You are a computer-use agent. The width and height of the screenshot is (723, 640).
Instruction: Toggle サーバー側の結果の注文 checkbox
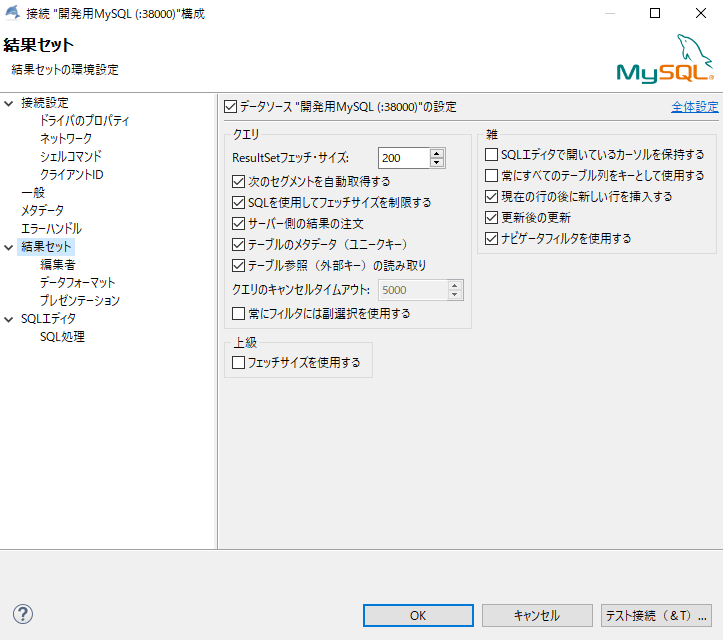[238, 224]
